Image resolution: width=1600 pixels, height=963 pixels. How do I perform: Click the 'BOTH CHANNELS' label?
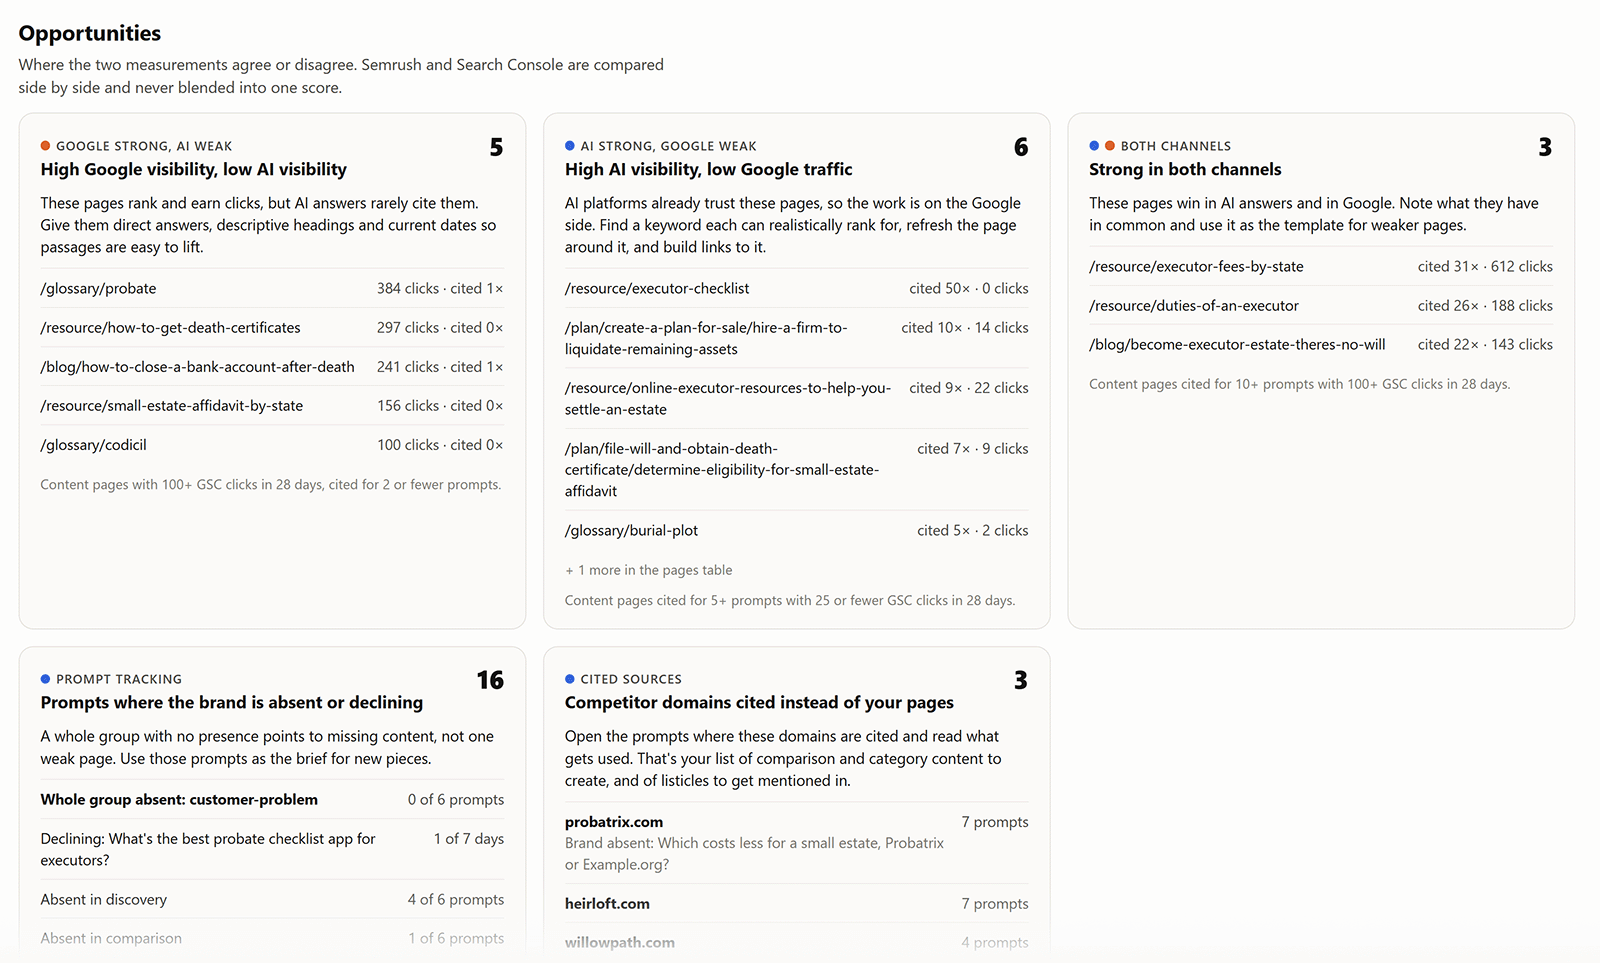pos(1176,146)
